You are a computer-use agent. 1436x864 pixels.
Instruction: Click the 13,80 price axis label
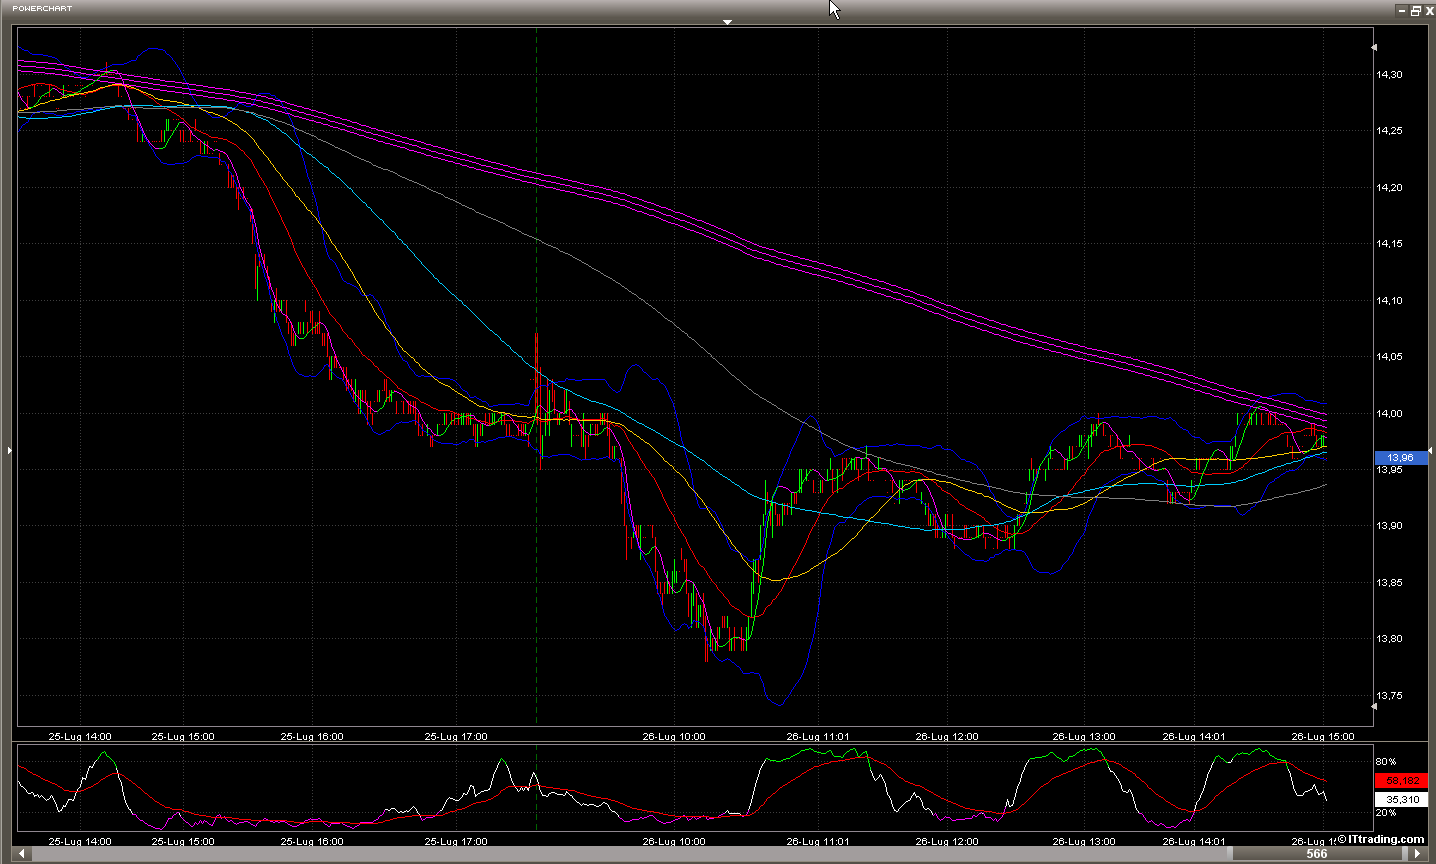1388,639
